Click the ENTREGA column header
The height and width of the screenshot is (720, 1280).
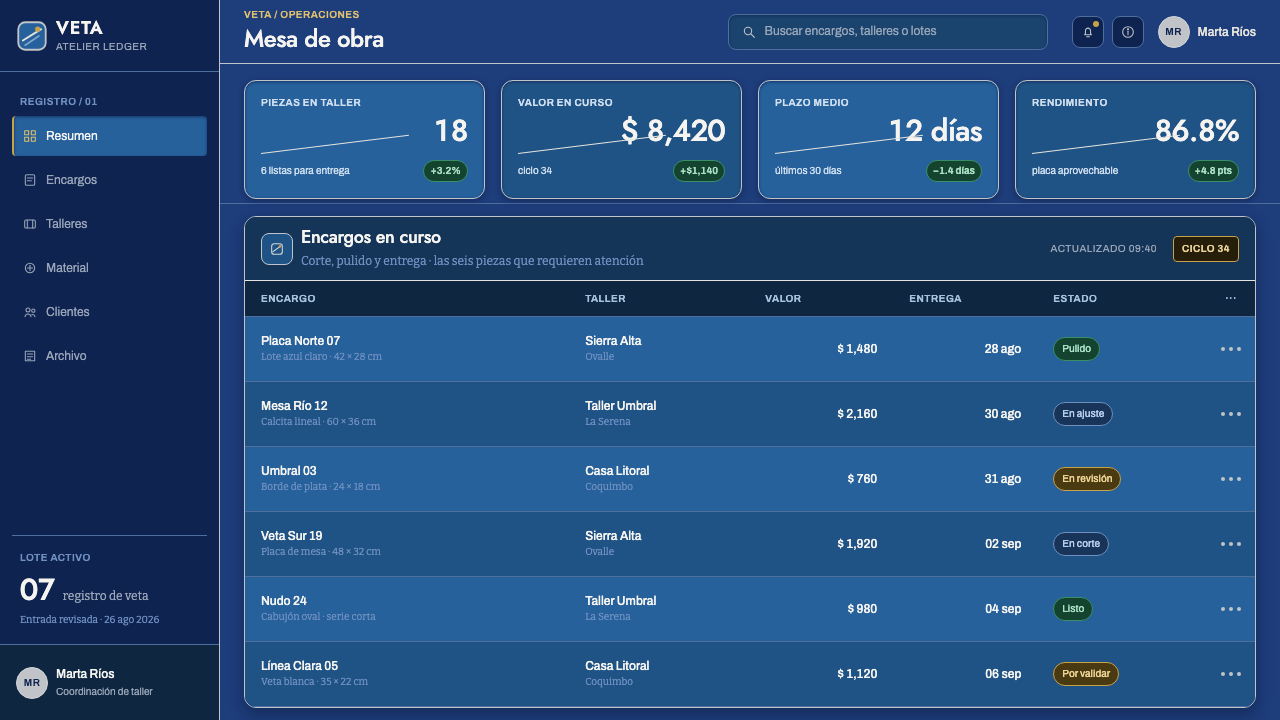click(935, 298)
